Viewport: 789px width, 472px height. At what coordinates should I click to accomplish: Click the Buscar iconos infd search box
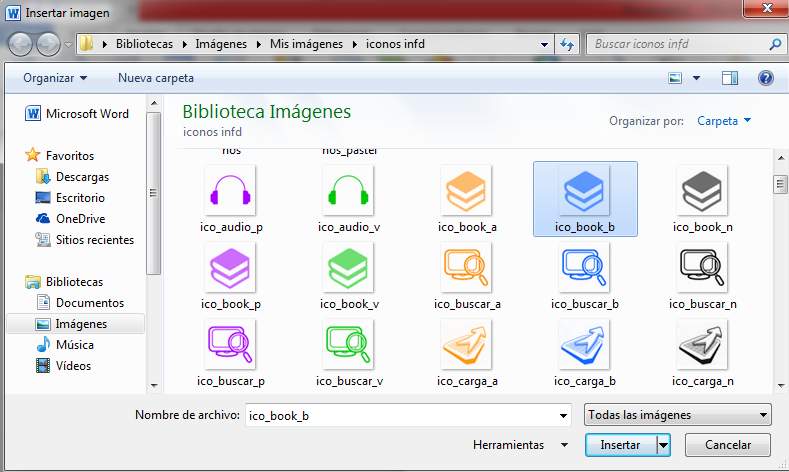(x=678, y=44)
